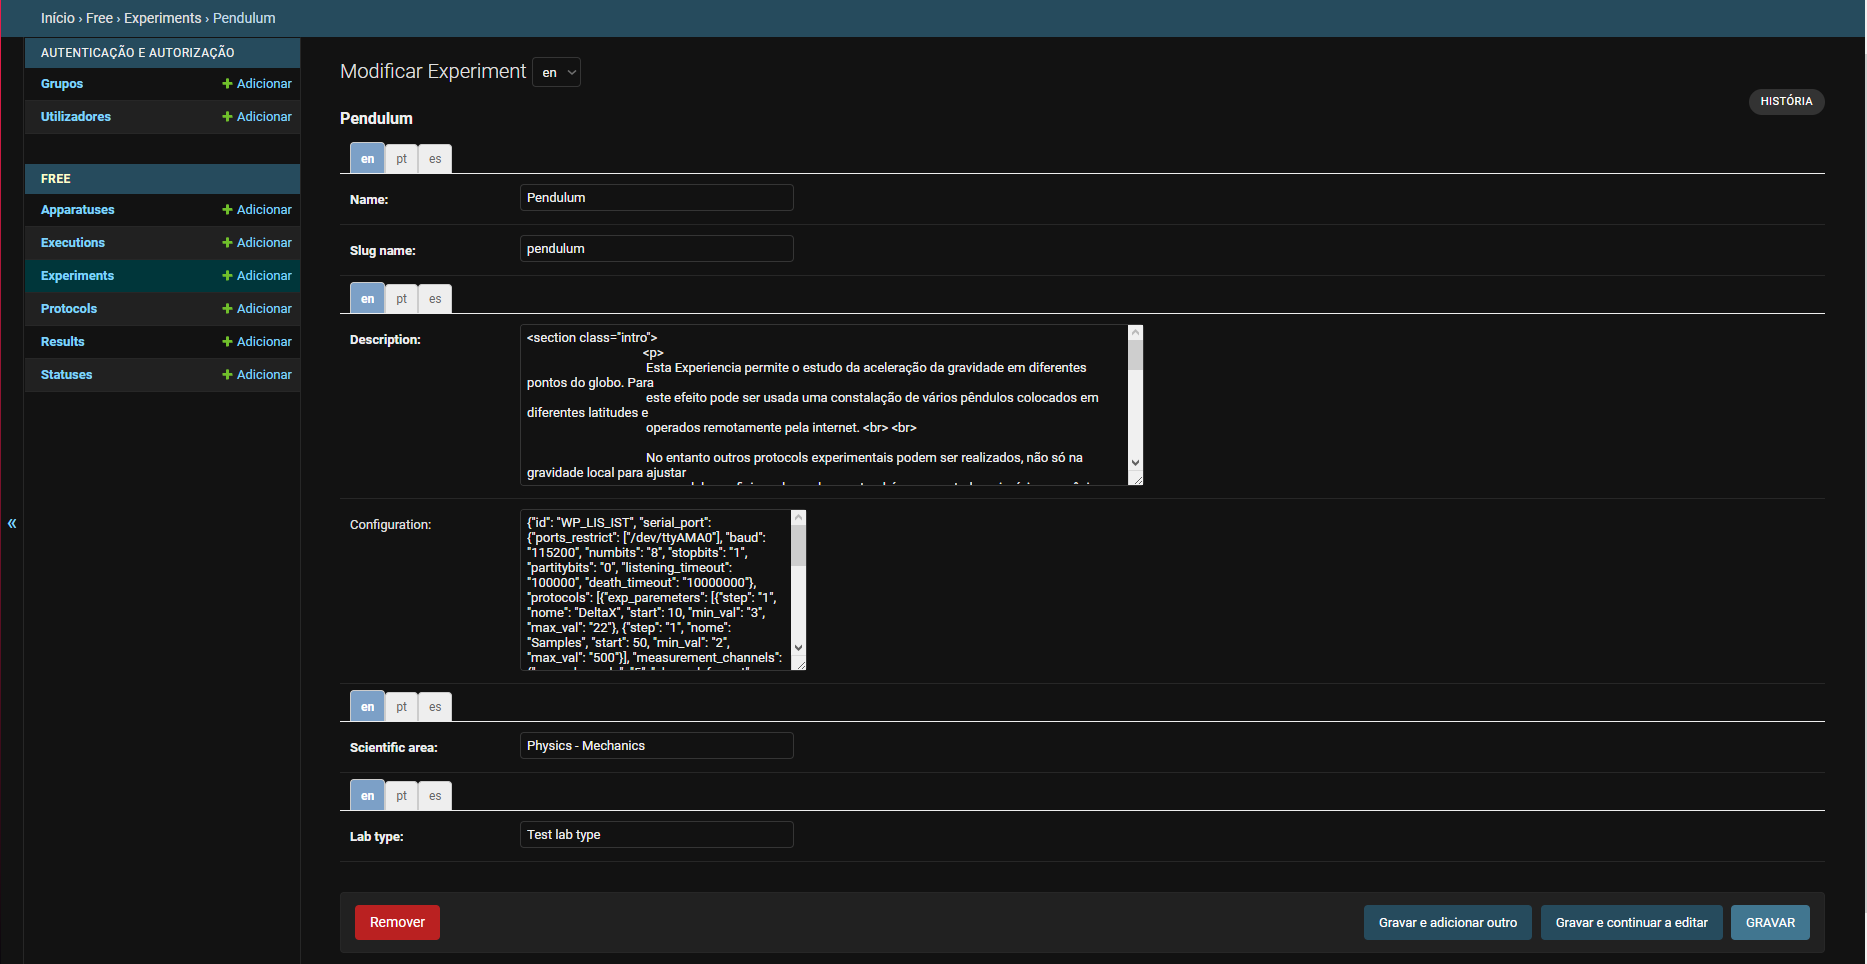
Task: Click Description scrollbar up arrow
Action: click(x=1135, y=332)
